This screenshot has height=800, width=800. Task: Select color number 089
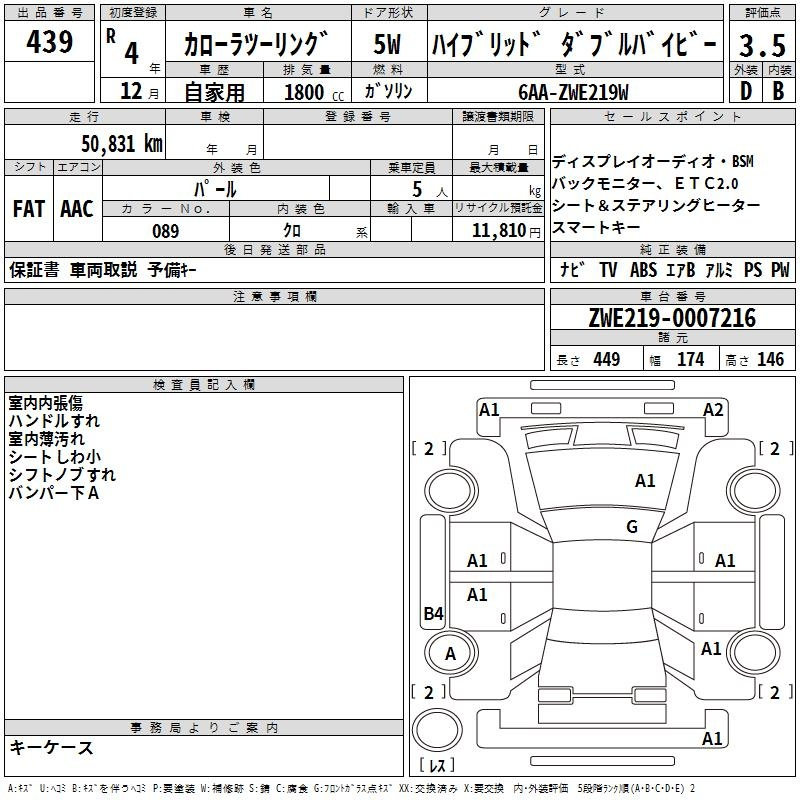[x=165, y=231]
